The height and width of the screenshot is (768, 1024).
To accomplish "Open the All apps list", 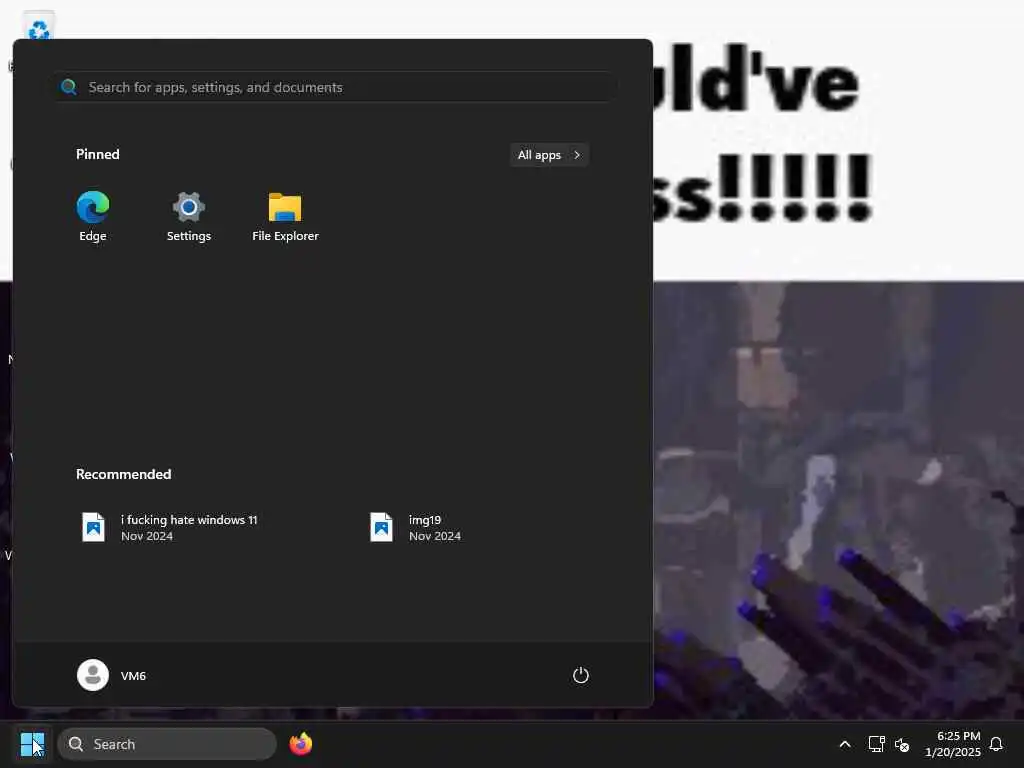I will point(549,155).
